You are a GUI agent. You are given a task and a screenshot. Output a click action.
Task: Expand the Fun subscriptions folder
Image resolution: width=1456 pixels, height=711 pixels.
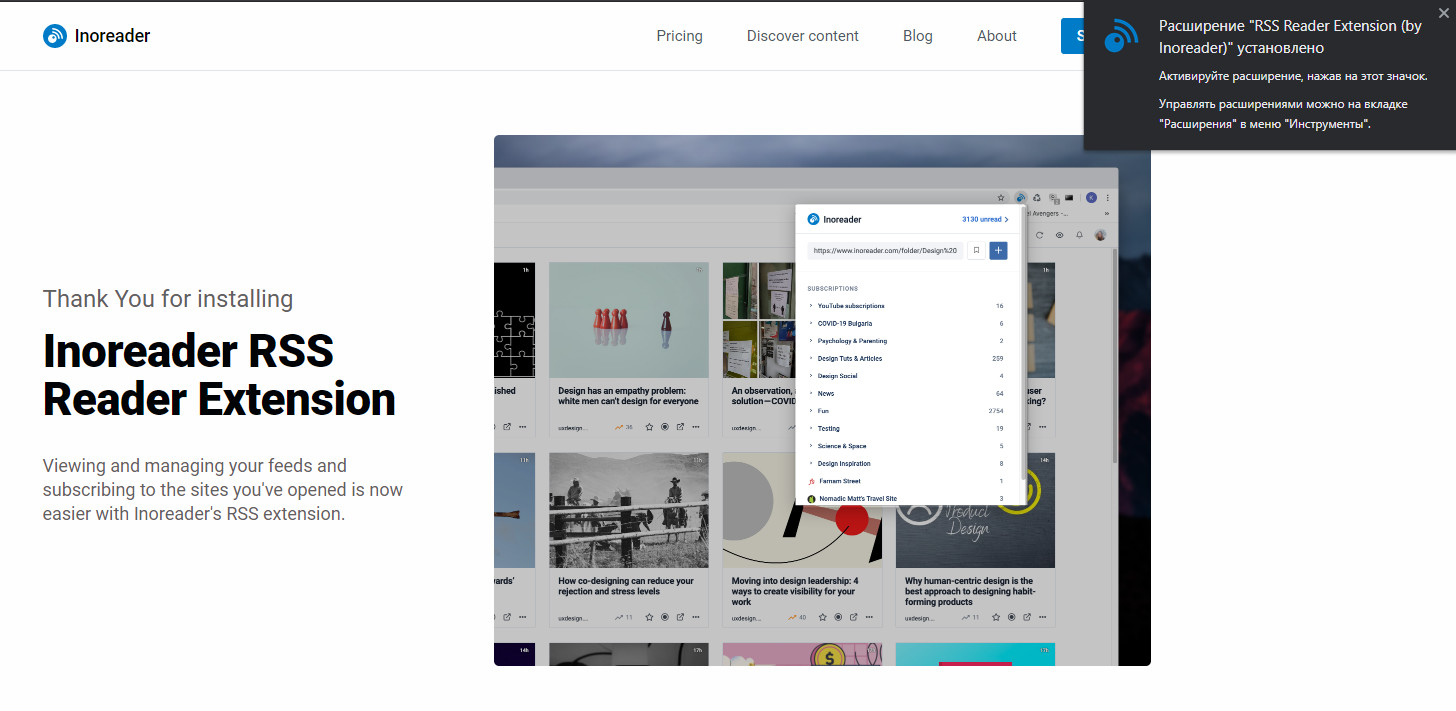[812, 410]
